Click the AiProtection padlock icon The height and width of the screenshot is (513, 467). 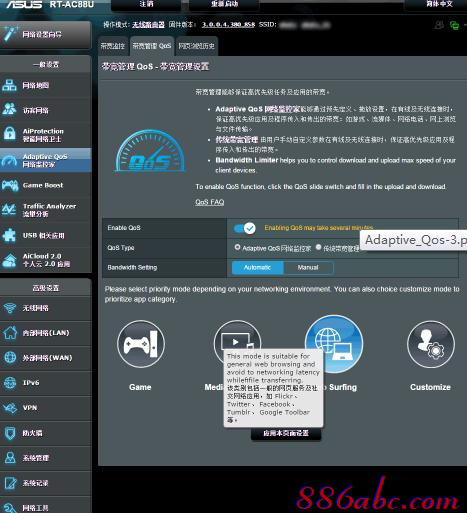point(9,133)
